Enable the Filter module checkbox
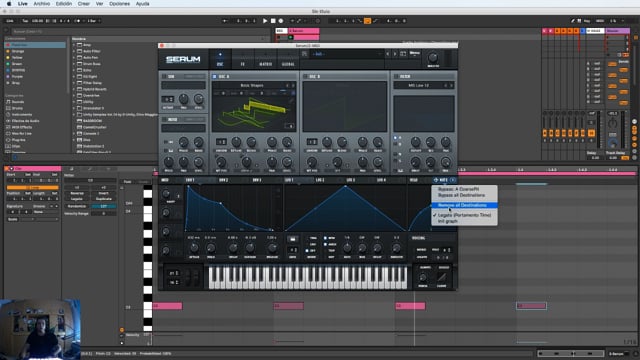This screenshot has width=640, height=360. [396, 76]
